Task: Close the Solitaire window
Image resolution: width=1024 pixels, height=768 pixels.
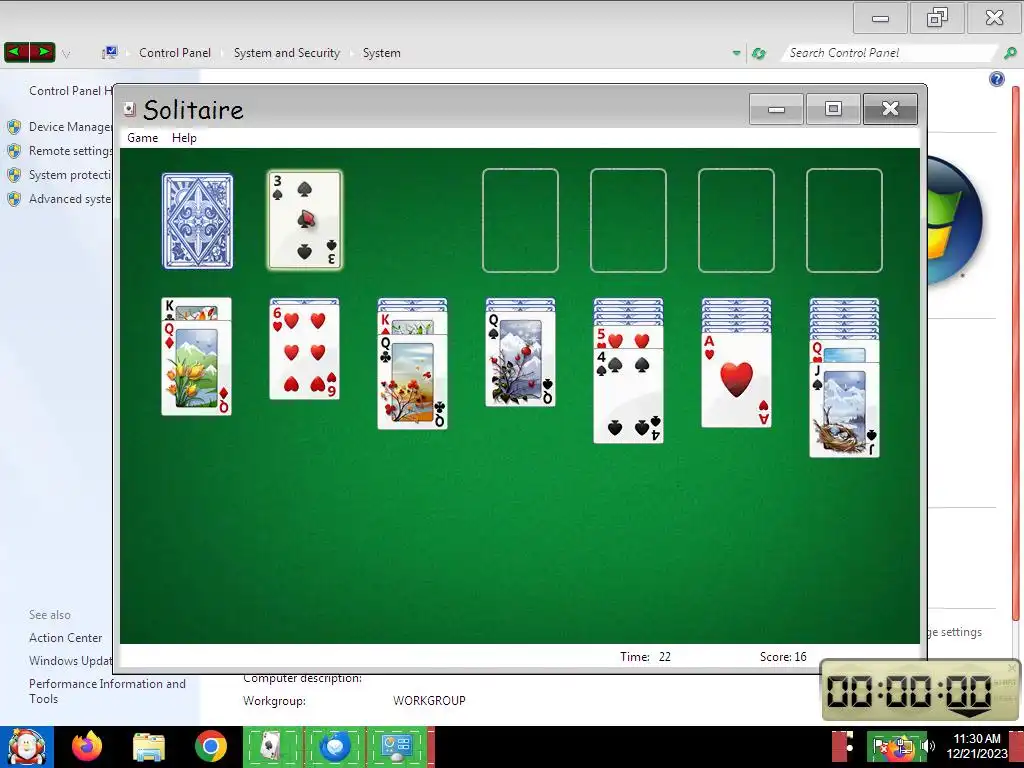Action: (x=890, y=109)
